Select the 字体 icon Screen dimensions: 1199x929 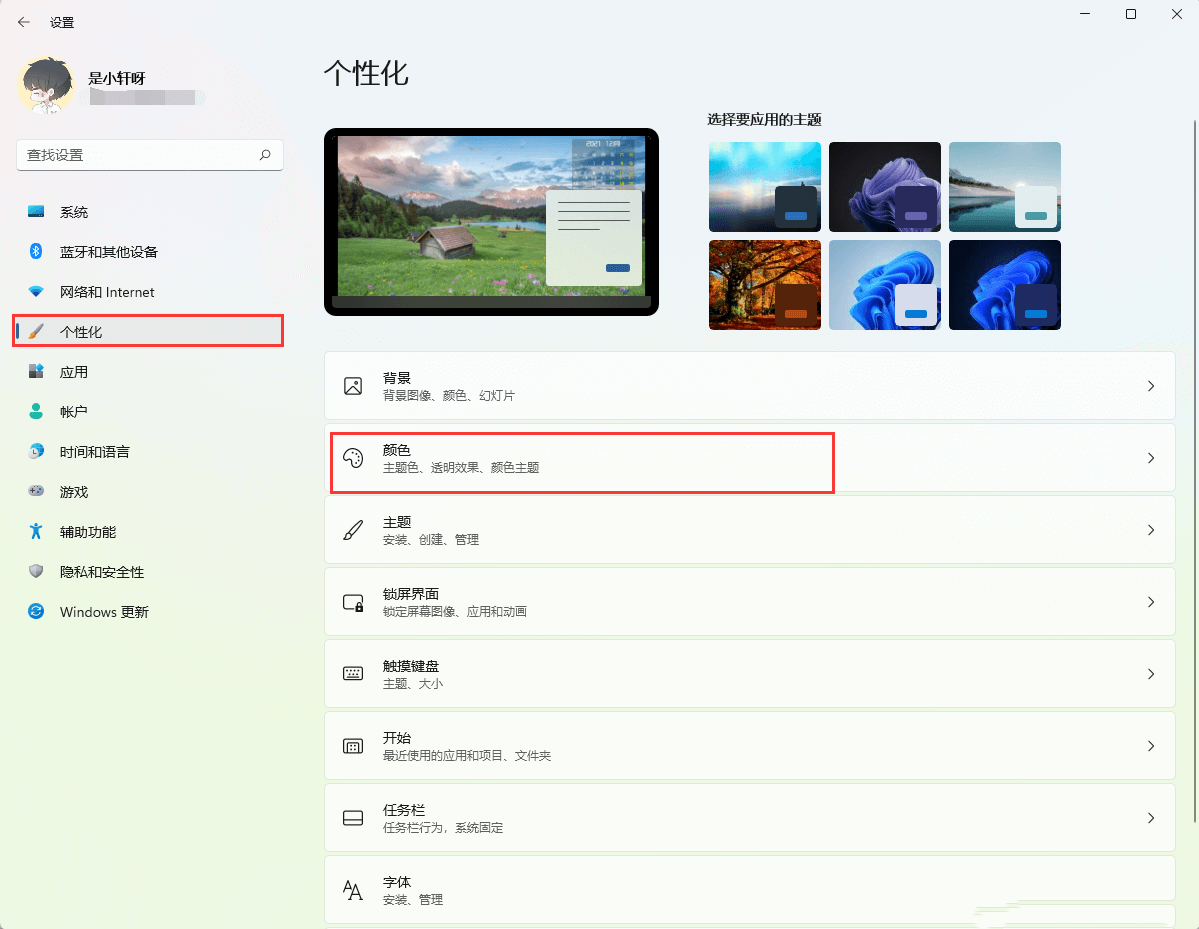tap(353, 890)
